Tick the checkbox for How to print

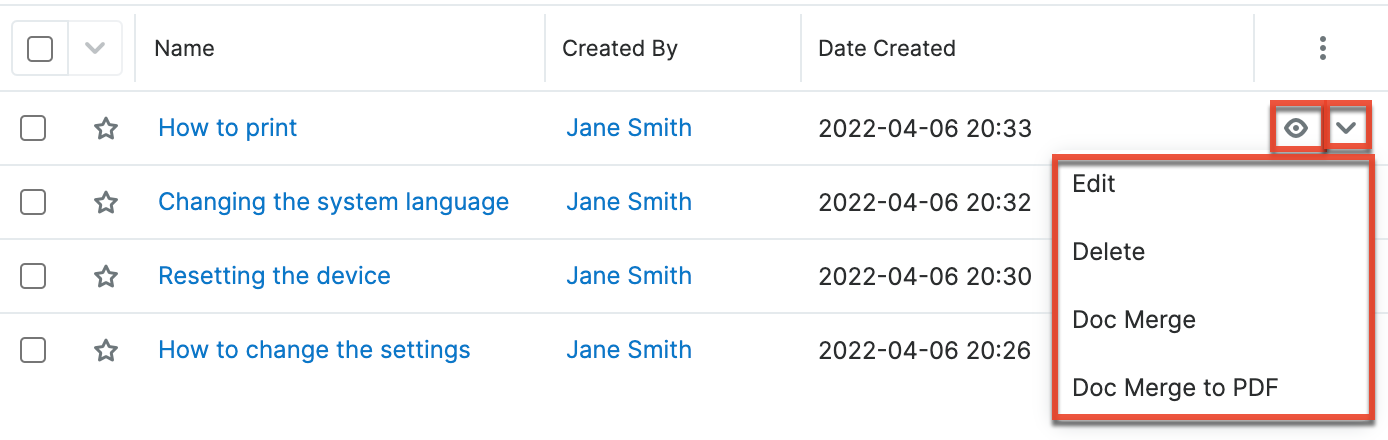33,128
